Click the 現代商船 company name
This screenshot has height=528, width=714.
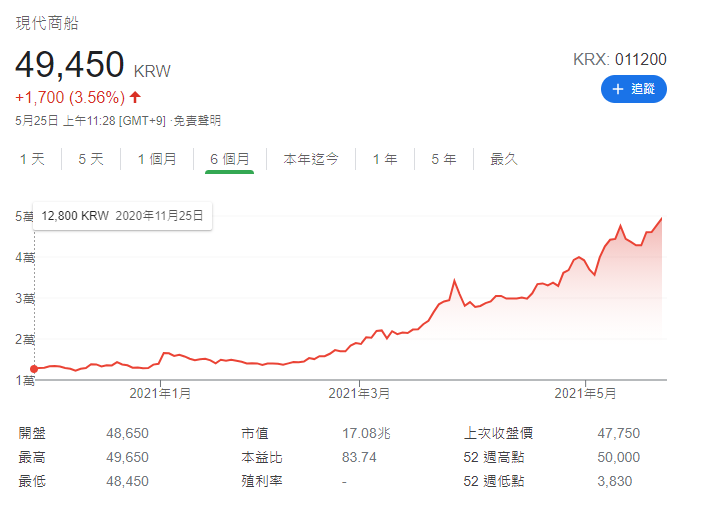point(47,23)
